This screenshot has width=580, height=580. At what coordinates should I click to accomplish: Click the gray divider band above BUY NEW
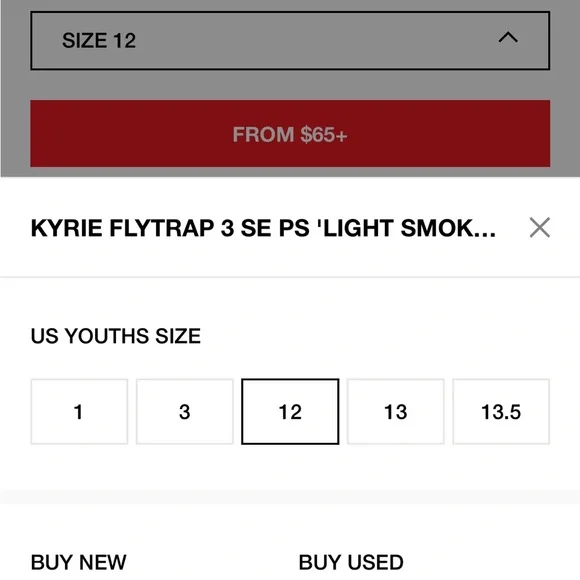pos(290,497)
